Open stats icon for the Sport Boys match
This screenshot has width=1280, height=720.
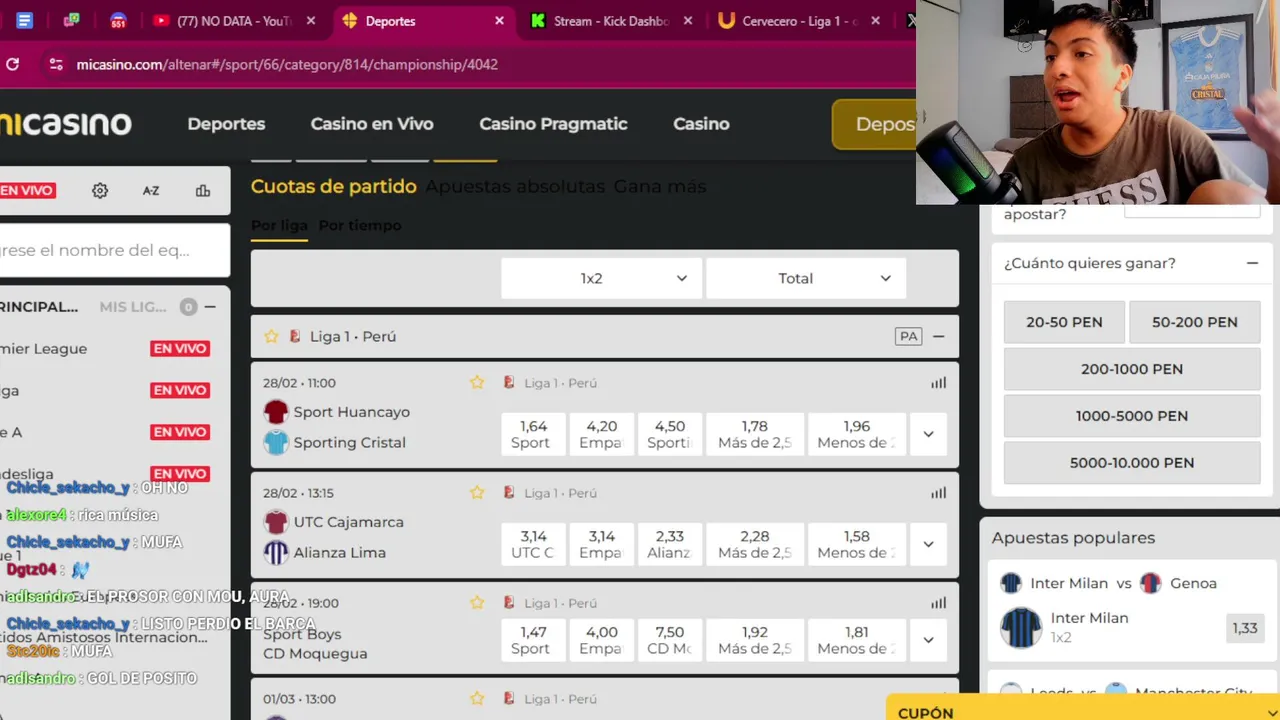click(938, 602)
